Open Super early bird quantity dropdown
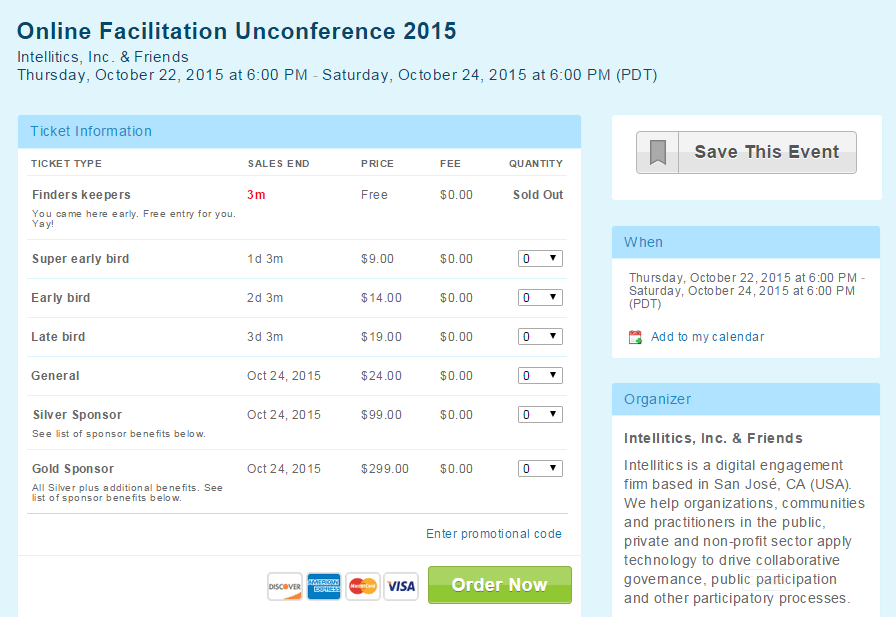Screen dimensions: 896x617 [x=540, y=259]
